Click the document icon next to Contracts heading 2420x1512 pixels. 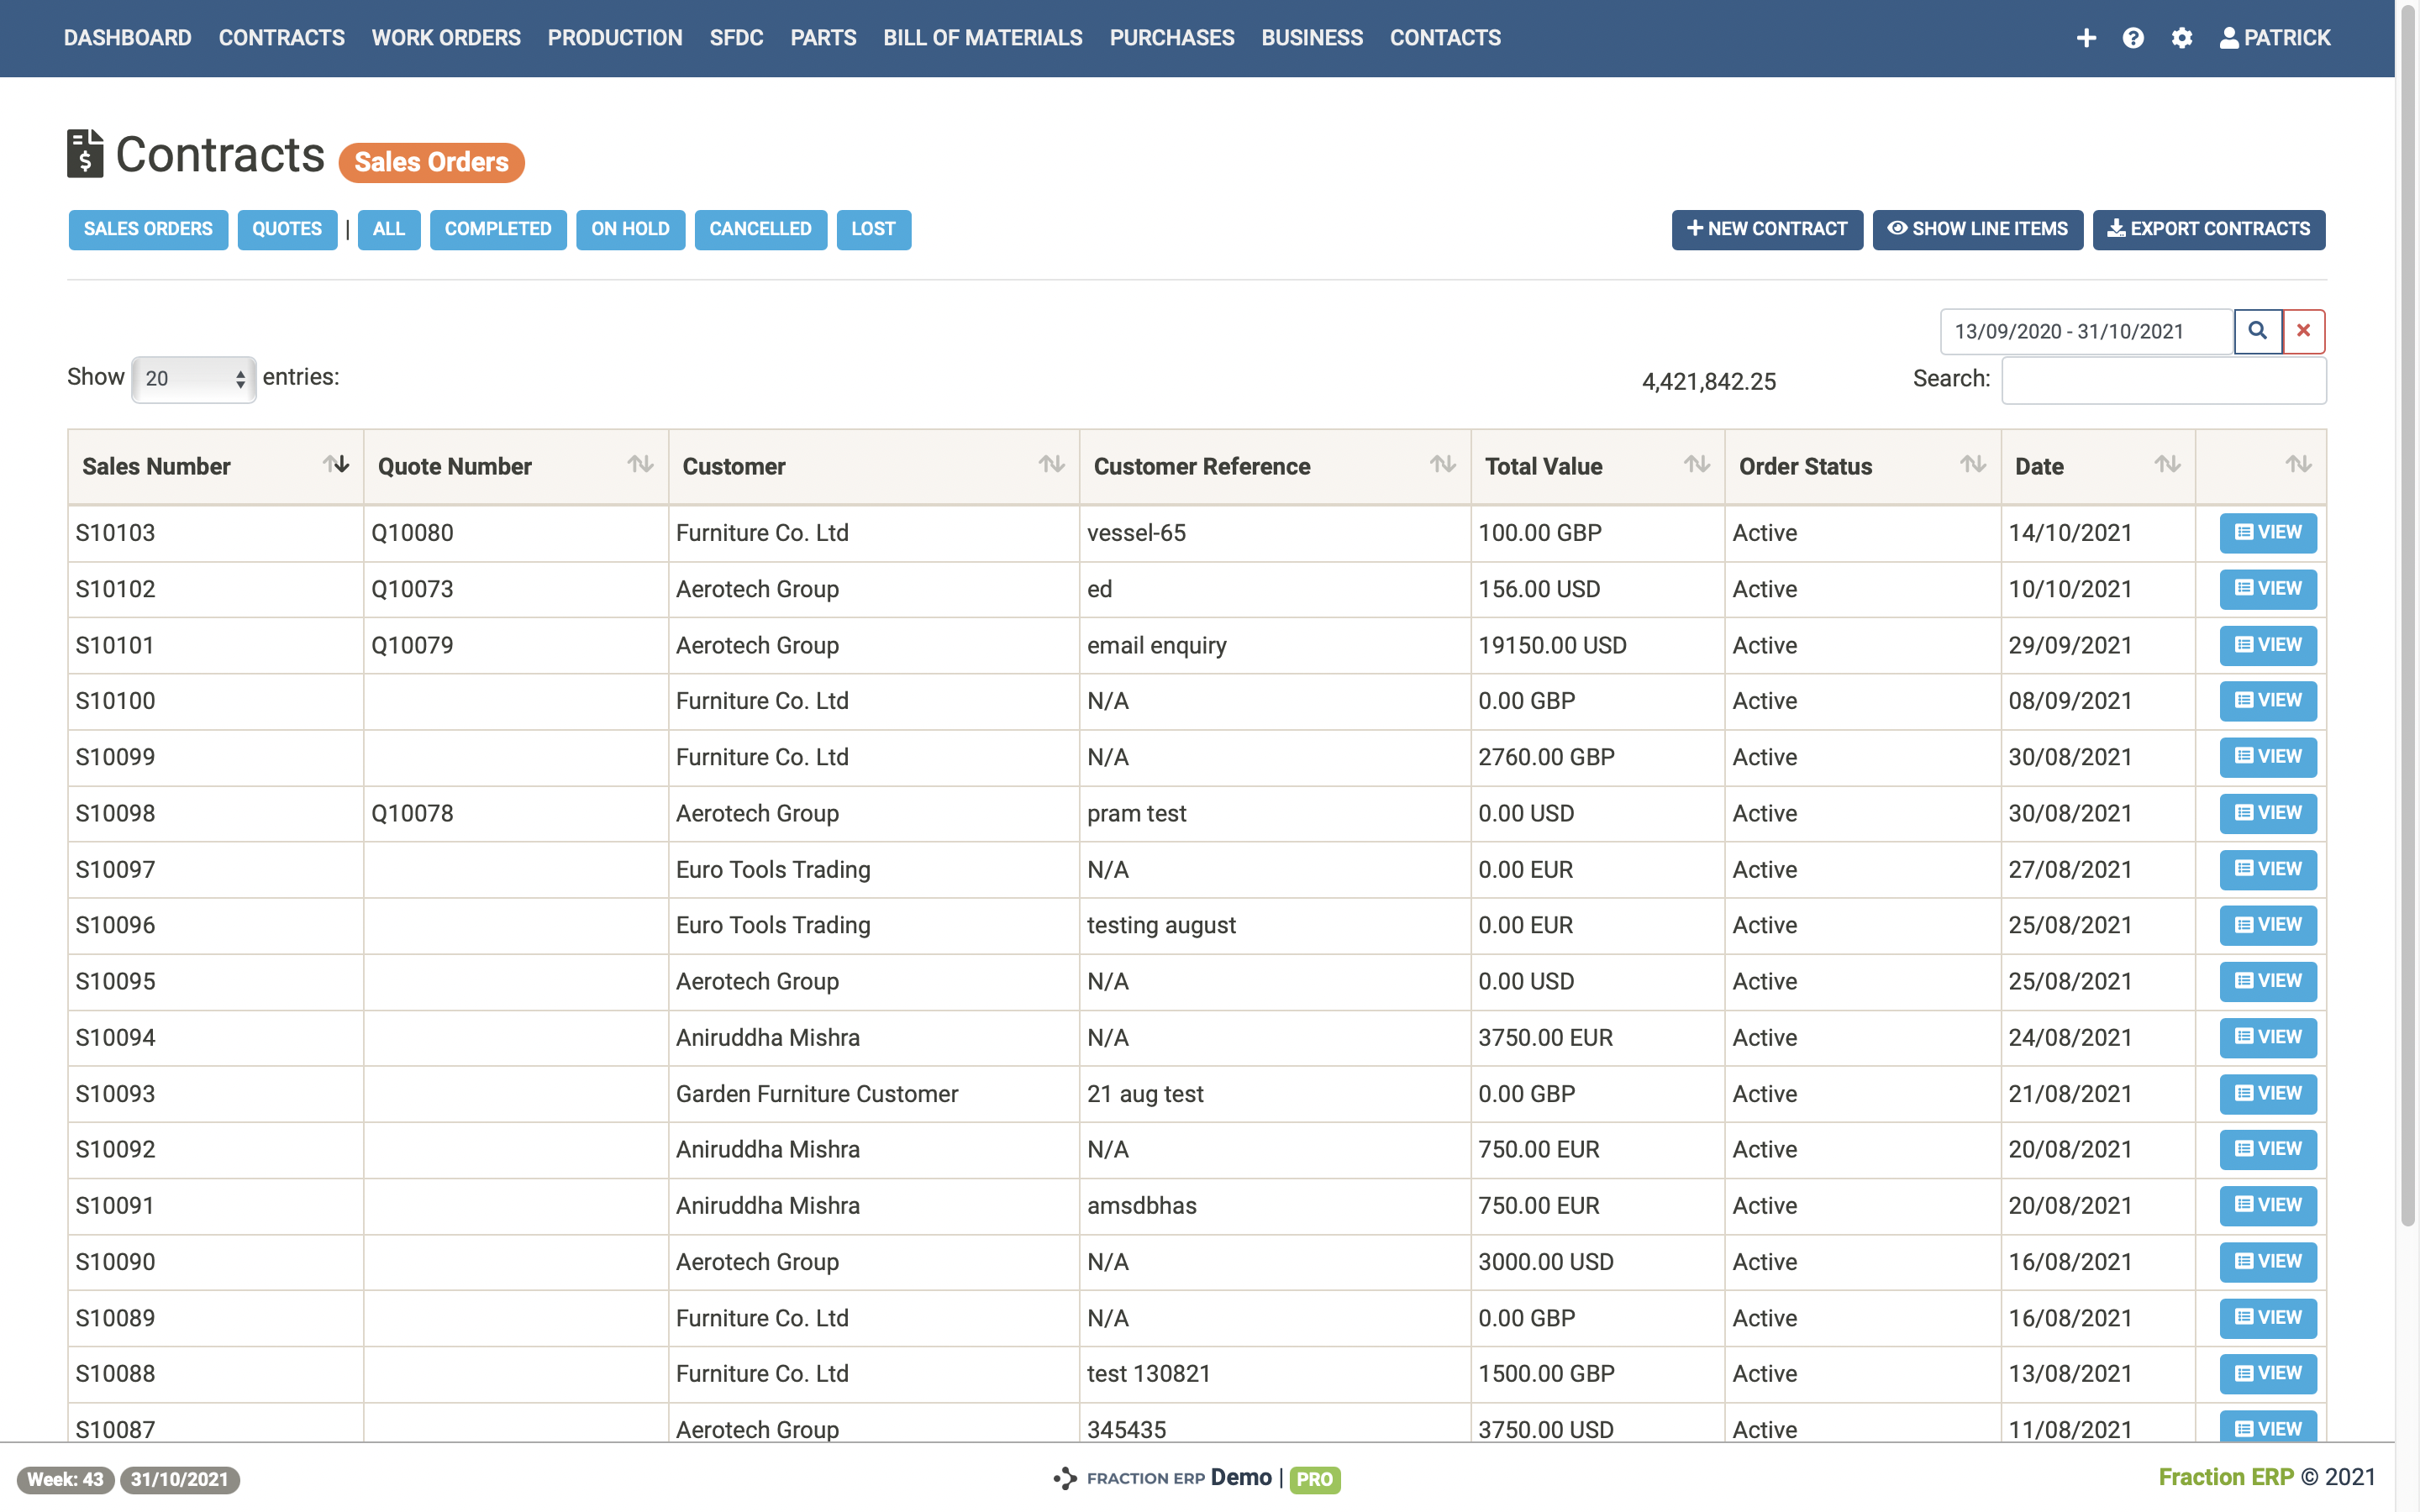(86, 155)
